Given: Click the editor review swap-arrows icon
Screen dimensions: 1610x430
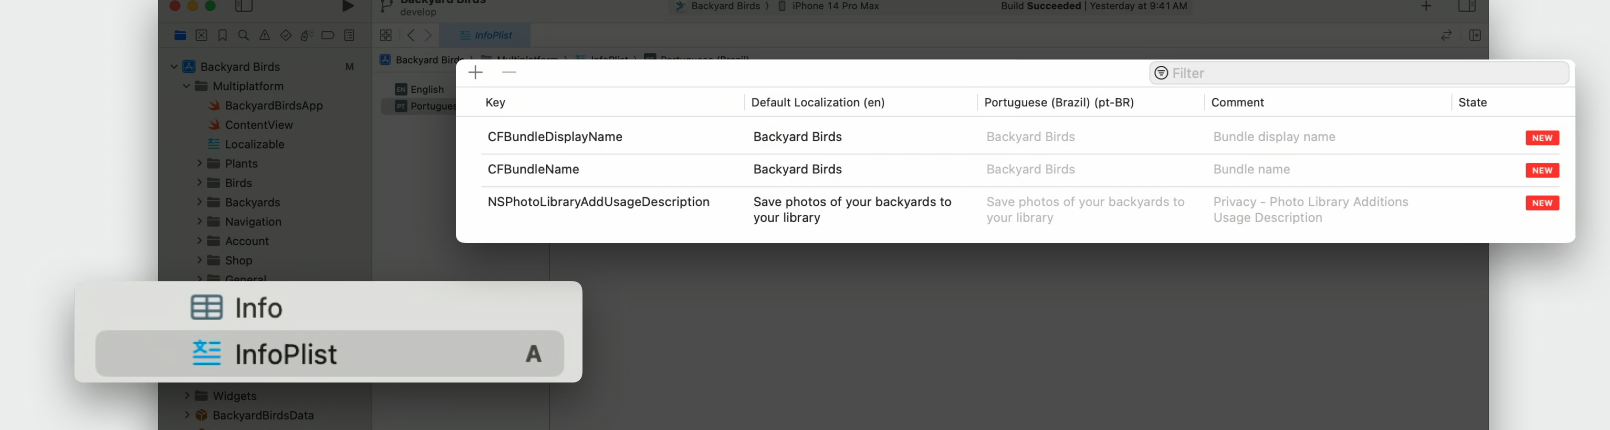Looking at the screenshot, I should click(1446, 35).
